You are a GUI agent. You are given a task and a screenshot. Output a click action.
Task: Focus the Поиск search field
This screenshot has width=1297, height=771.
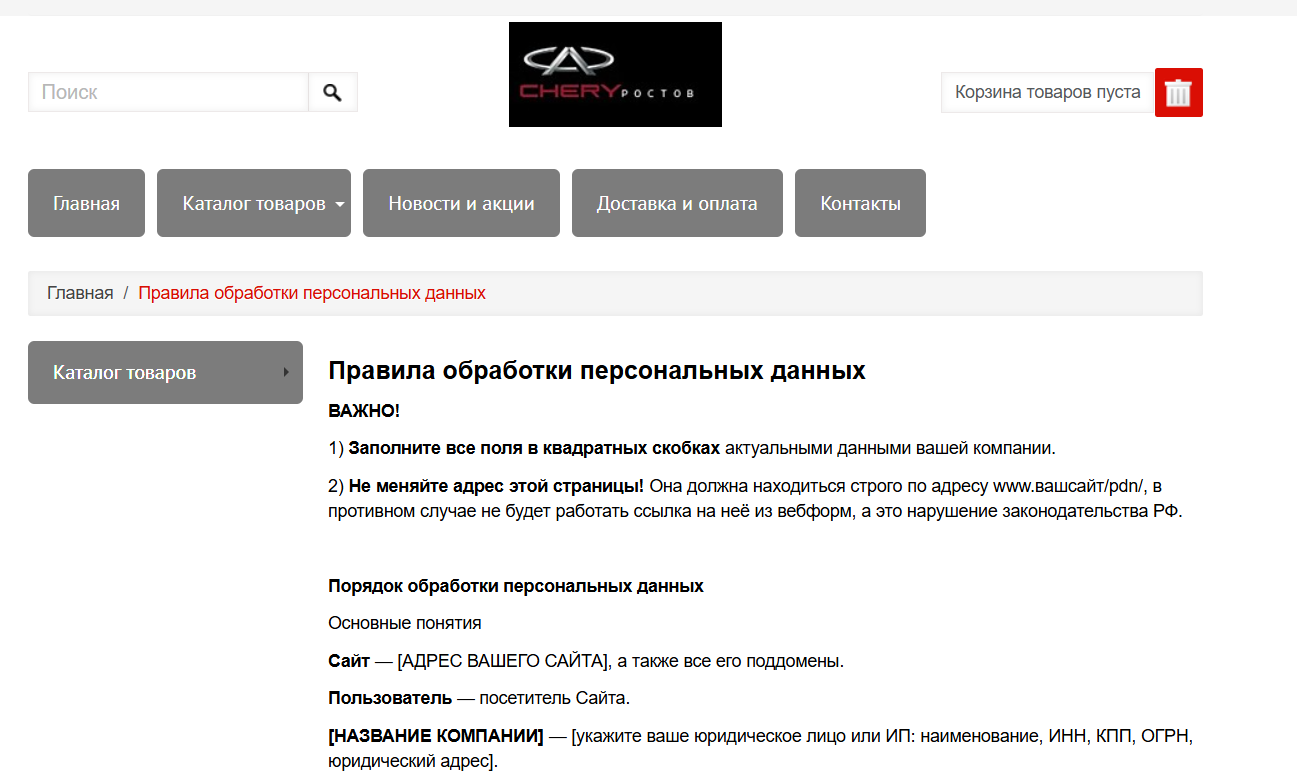[168, 92]
